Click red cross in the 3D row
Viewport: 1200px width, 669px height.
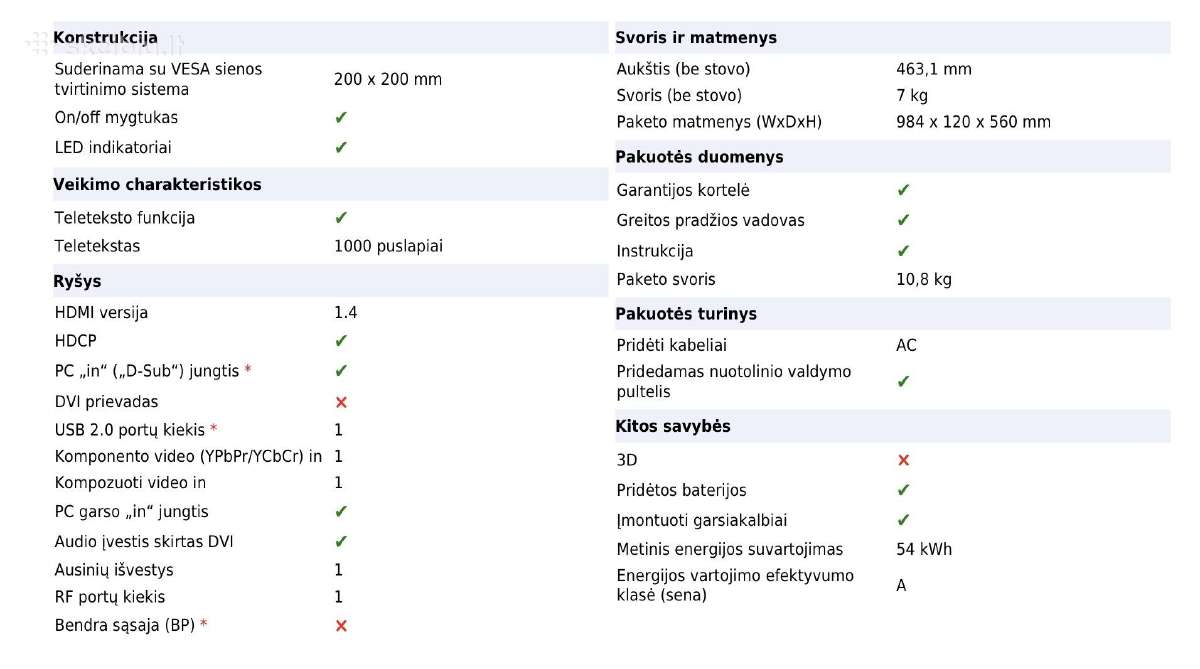pyautogui.click(x=903, y=460)
